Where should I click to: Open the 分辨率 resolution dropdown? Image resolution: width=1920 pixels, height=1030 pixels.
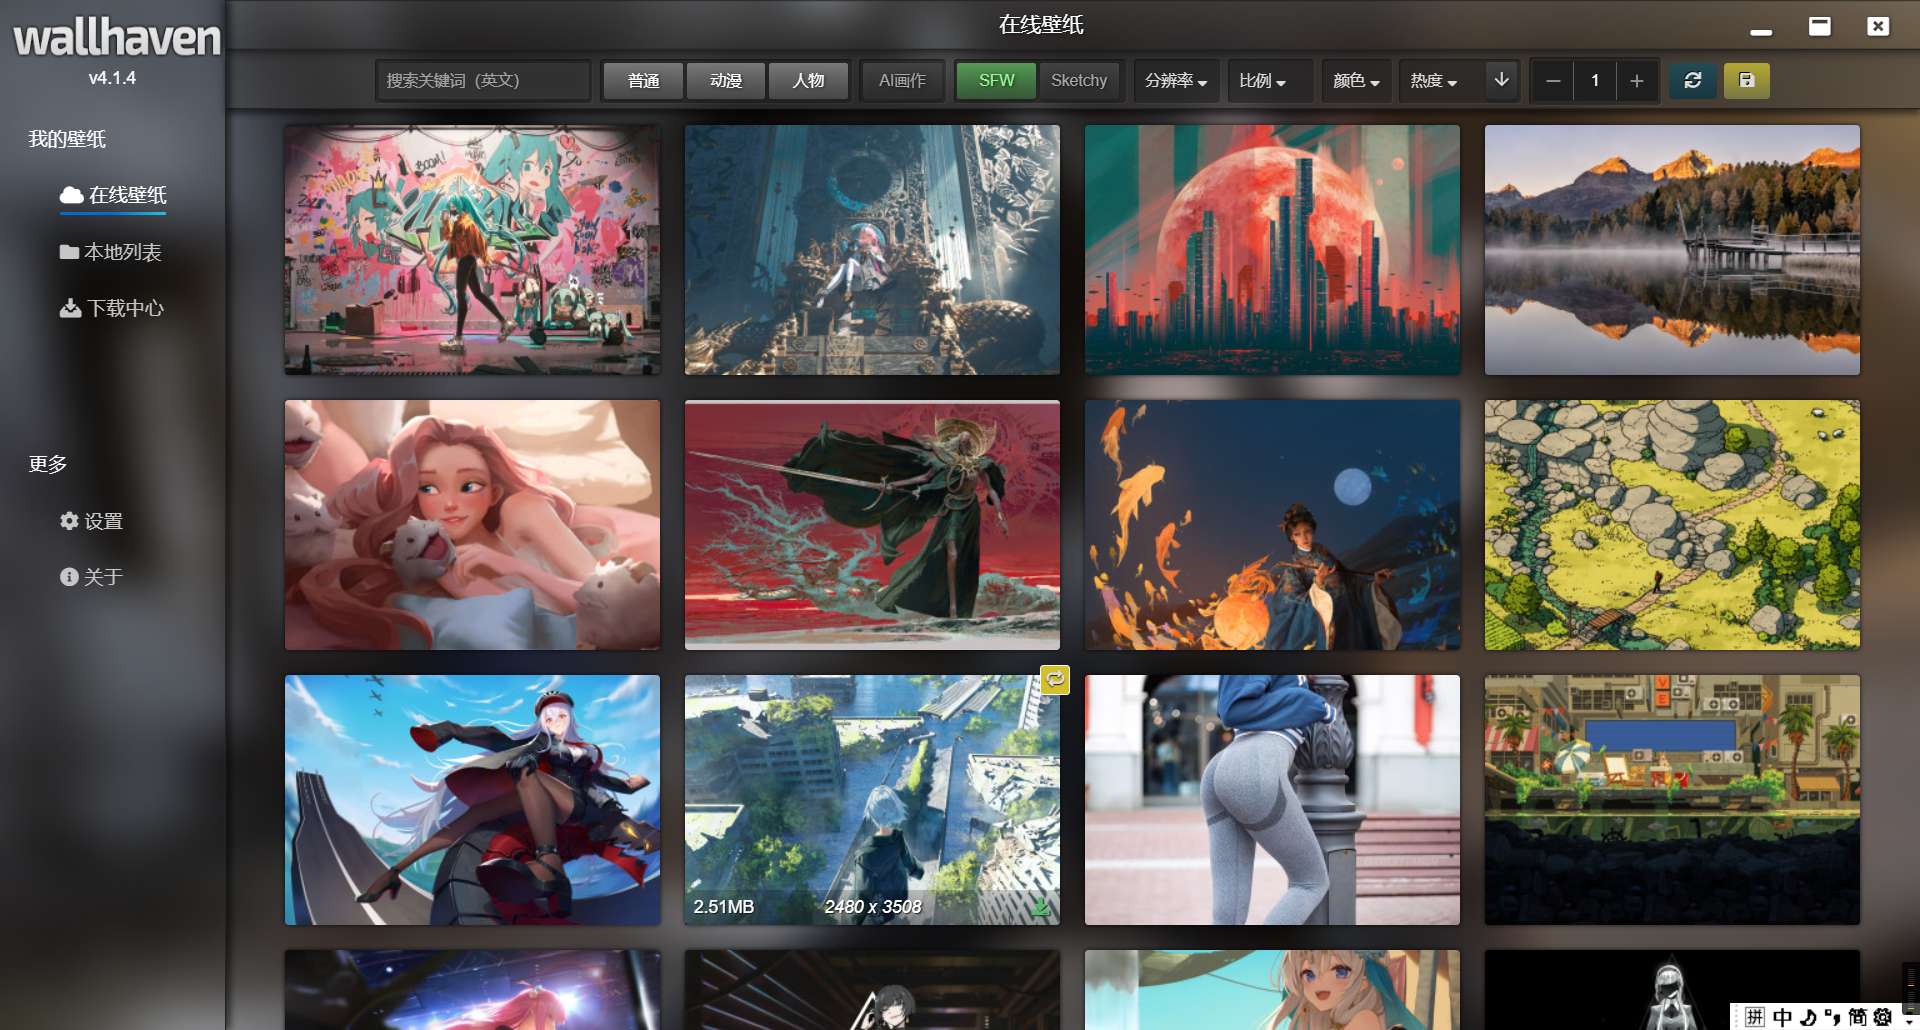point(1176,80)
